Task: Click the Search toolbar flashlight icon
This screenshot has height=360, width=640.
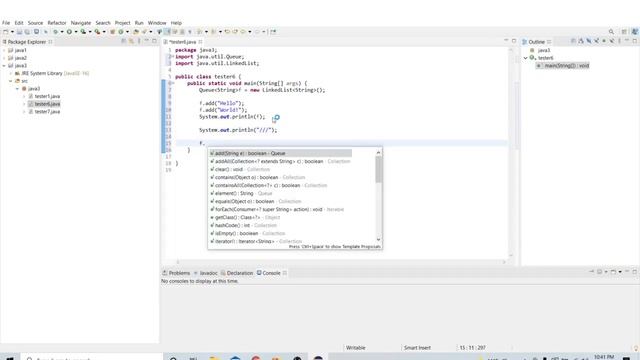Action: point(144,32)
